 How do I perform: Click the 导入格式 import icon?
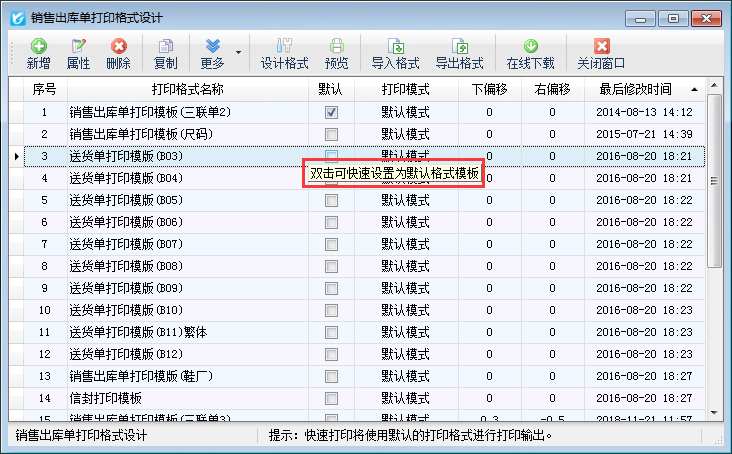point(395,46)
